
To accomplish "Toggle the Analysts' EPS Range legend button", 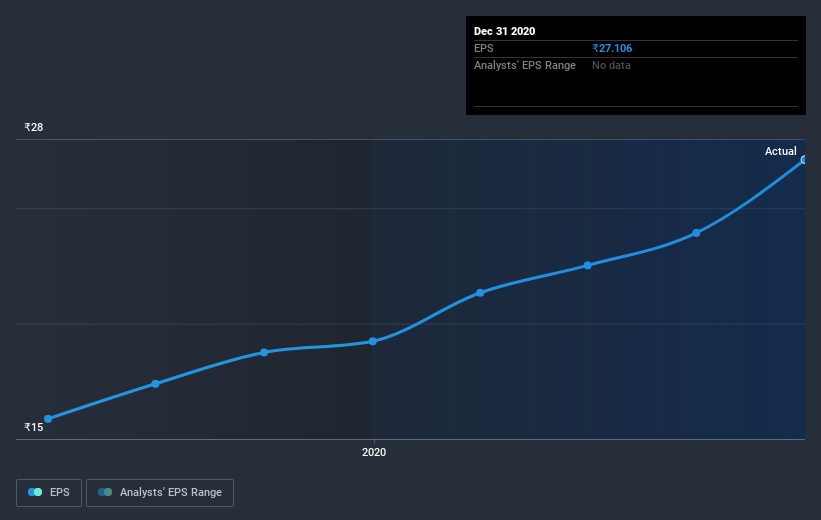I will (160, 492).
